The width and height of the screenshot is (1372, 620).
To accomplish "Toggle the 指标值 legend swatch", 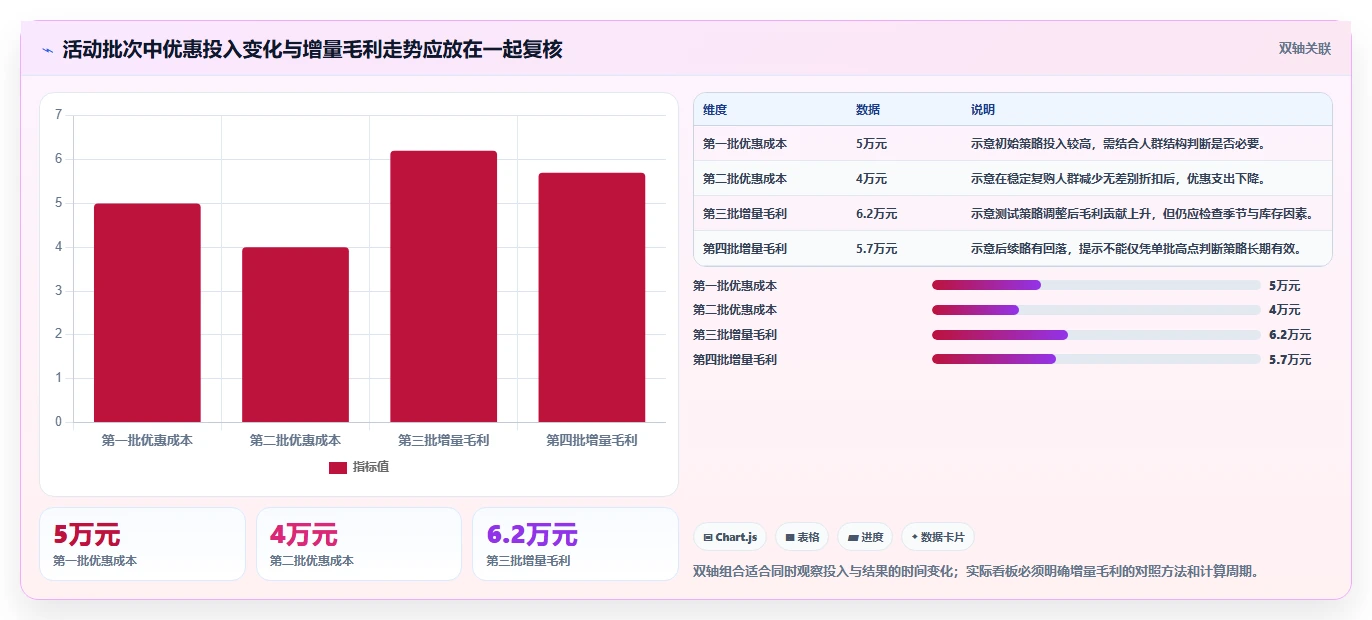I will [x=338, y=467].
